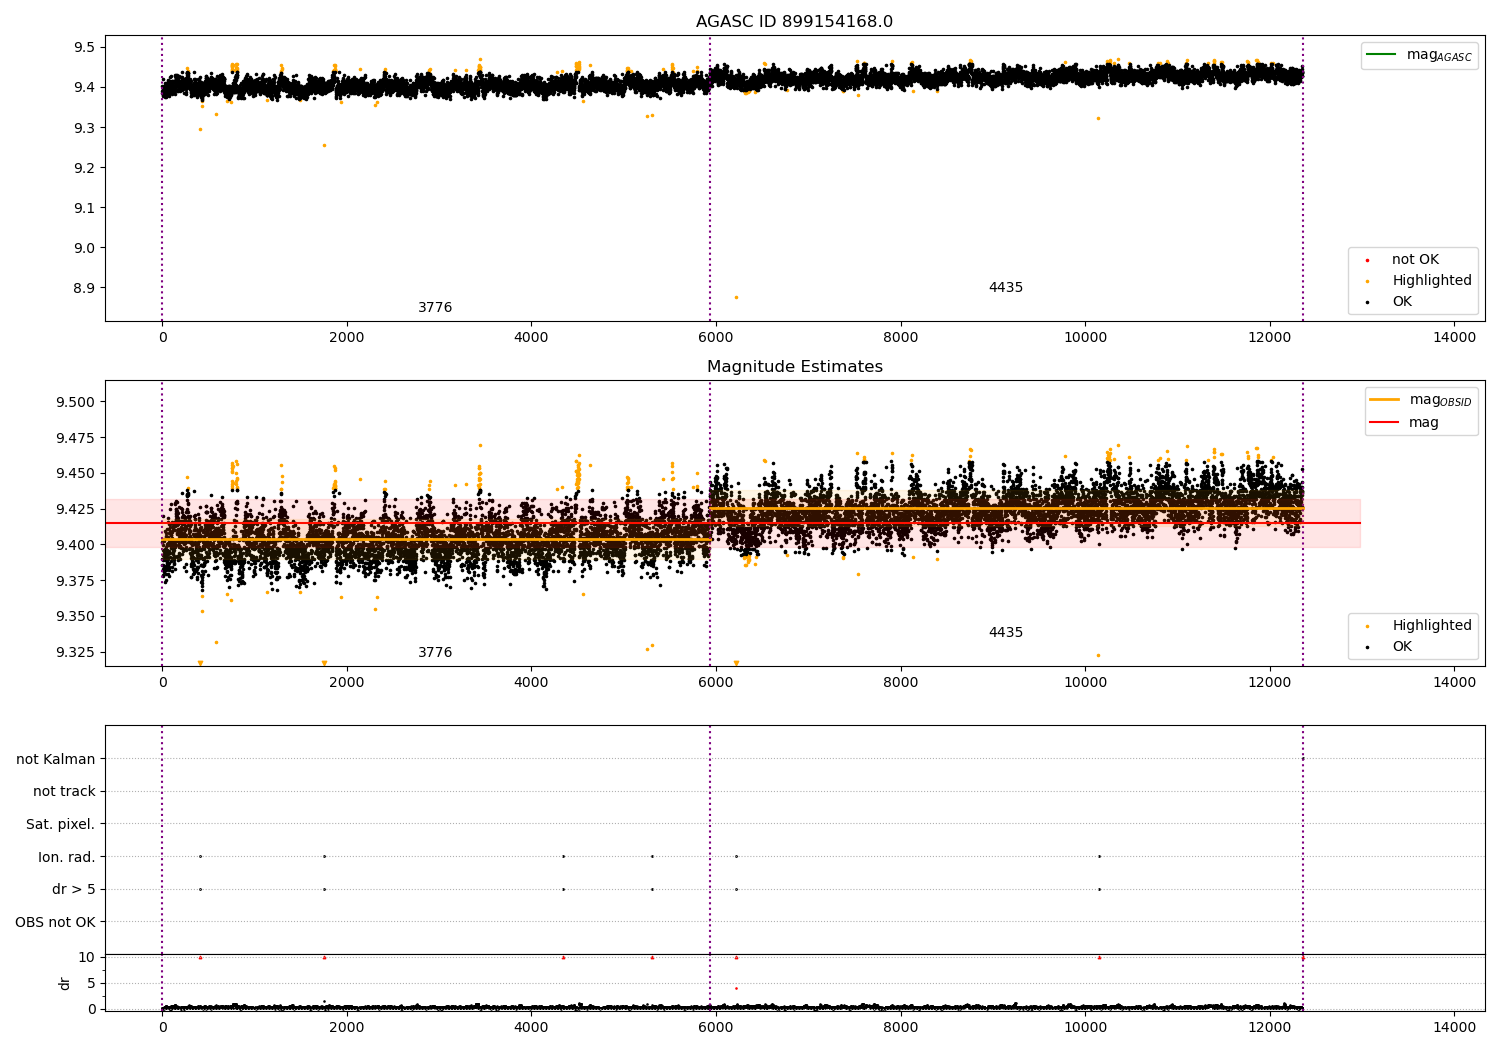Click the 'Sat. pixel.' axis label

point(61,824)
